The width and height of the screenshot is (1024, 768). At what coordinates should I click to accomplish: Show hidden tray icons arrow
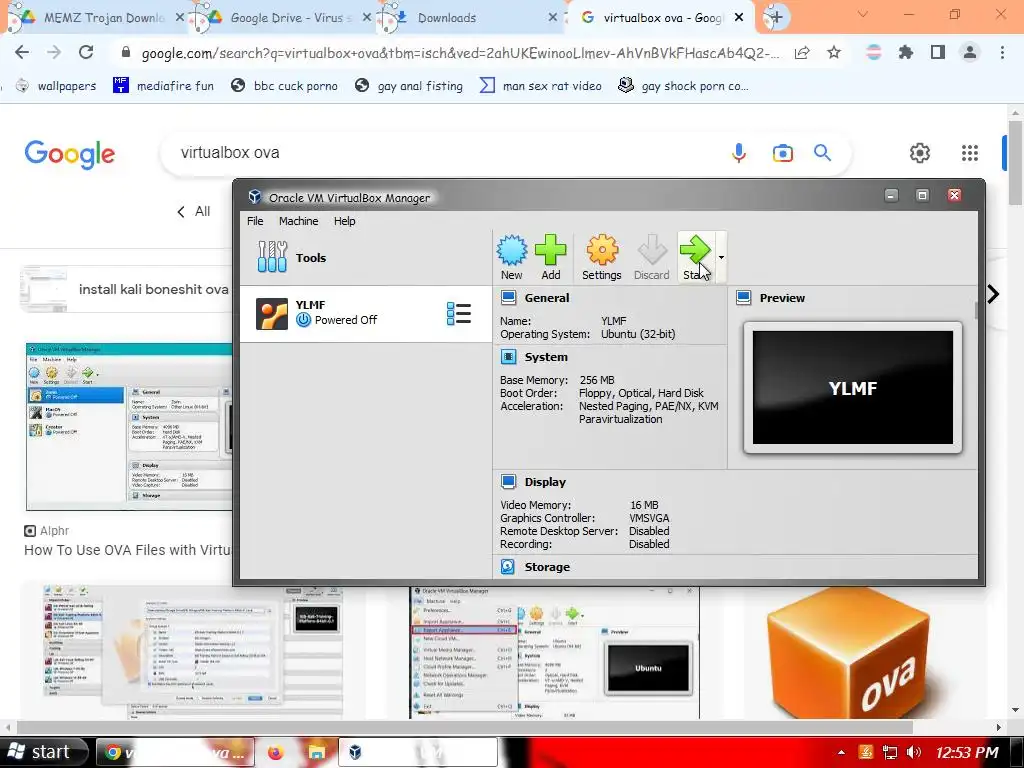pyautogui.click(x=841, y=752)
